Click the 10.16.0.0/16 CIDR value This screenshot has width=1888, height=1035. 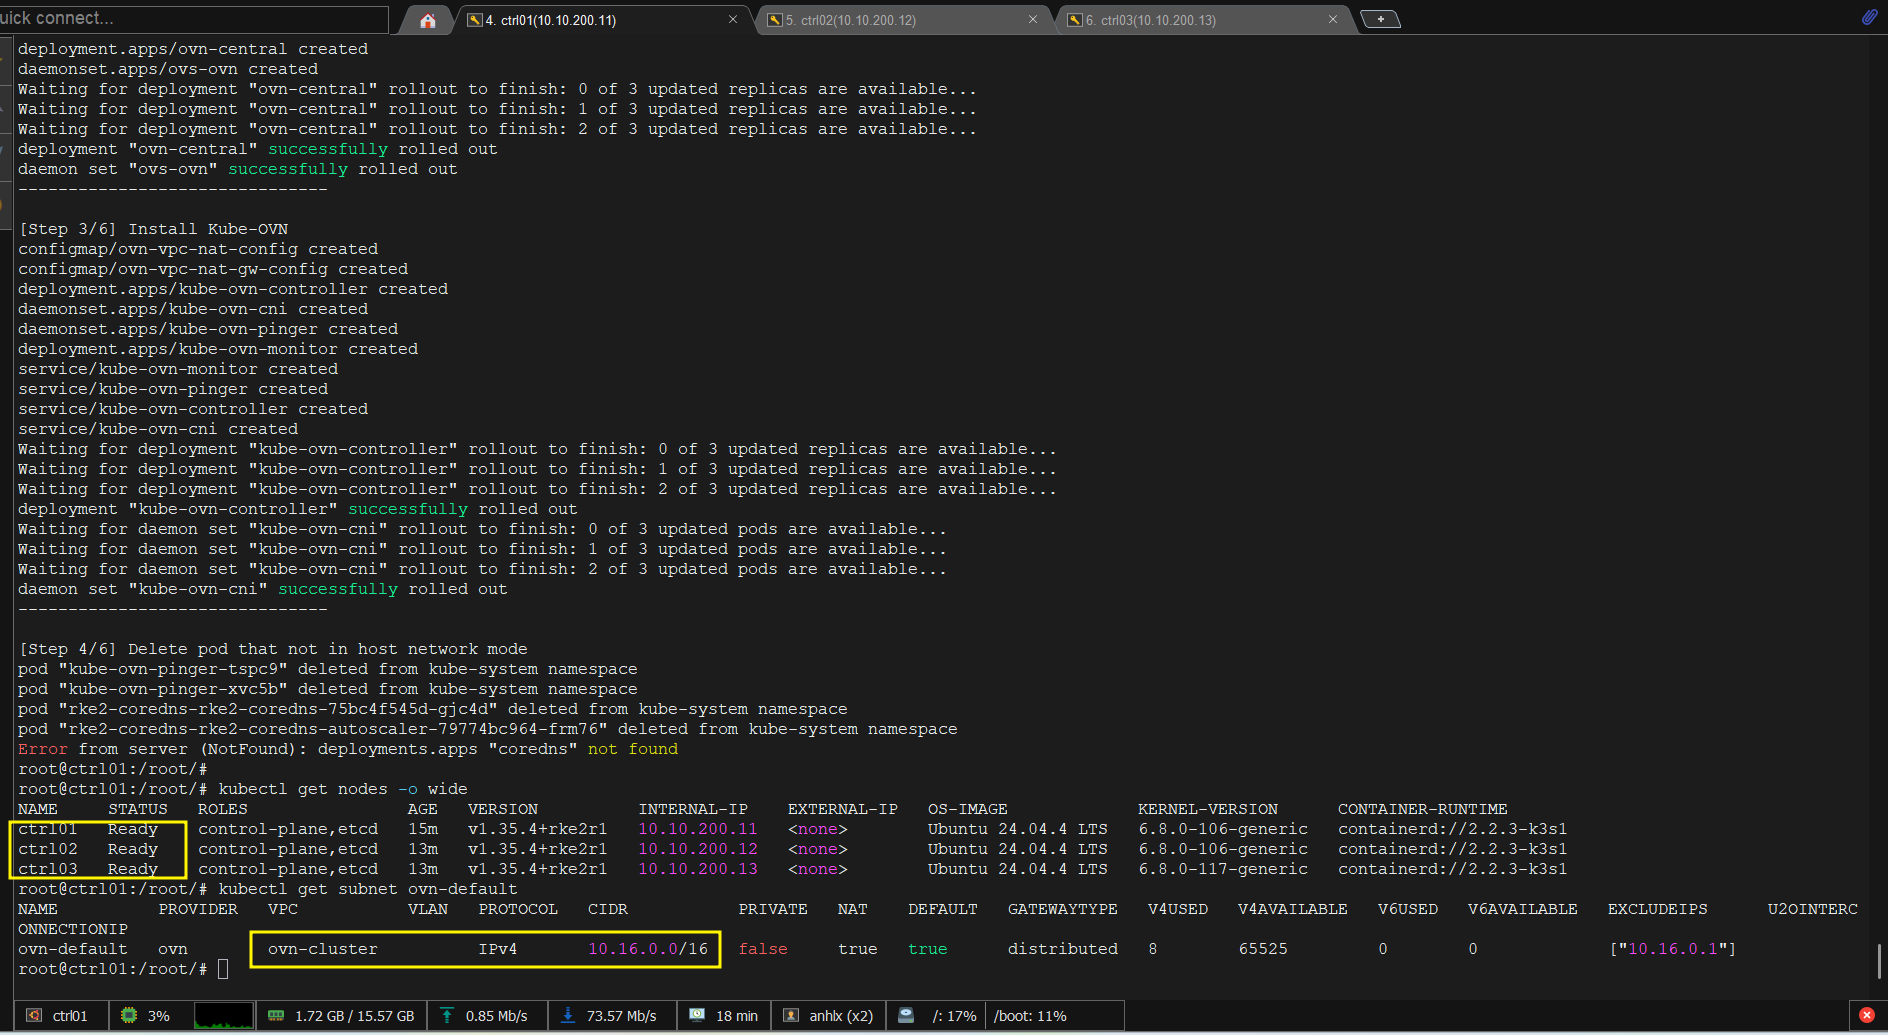[648, 949]
